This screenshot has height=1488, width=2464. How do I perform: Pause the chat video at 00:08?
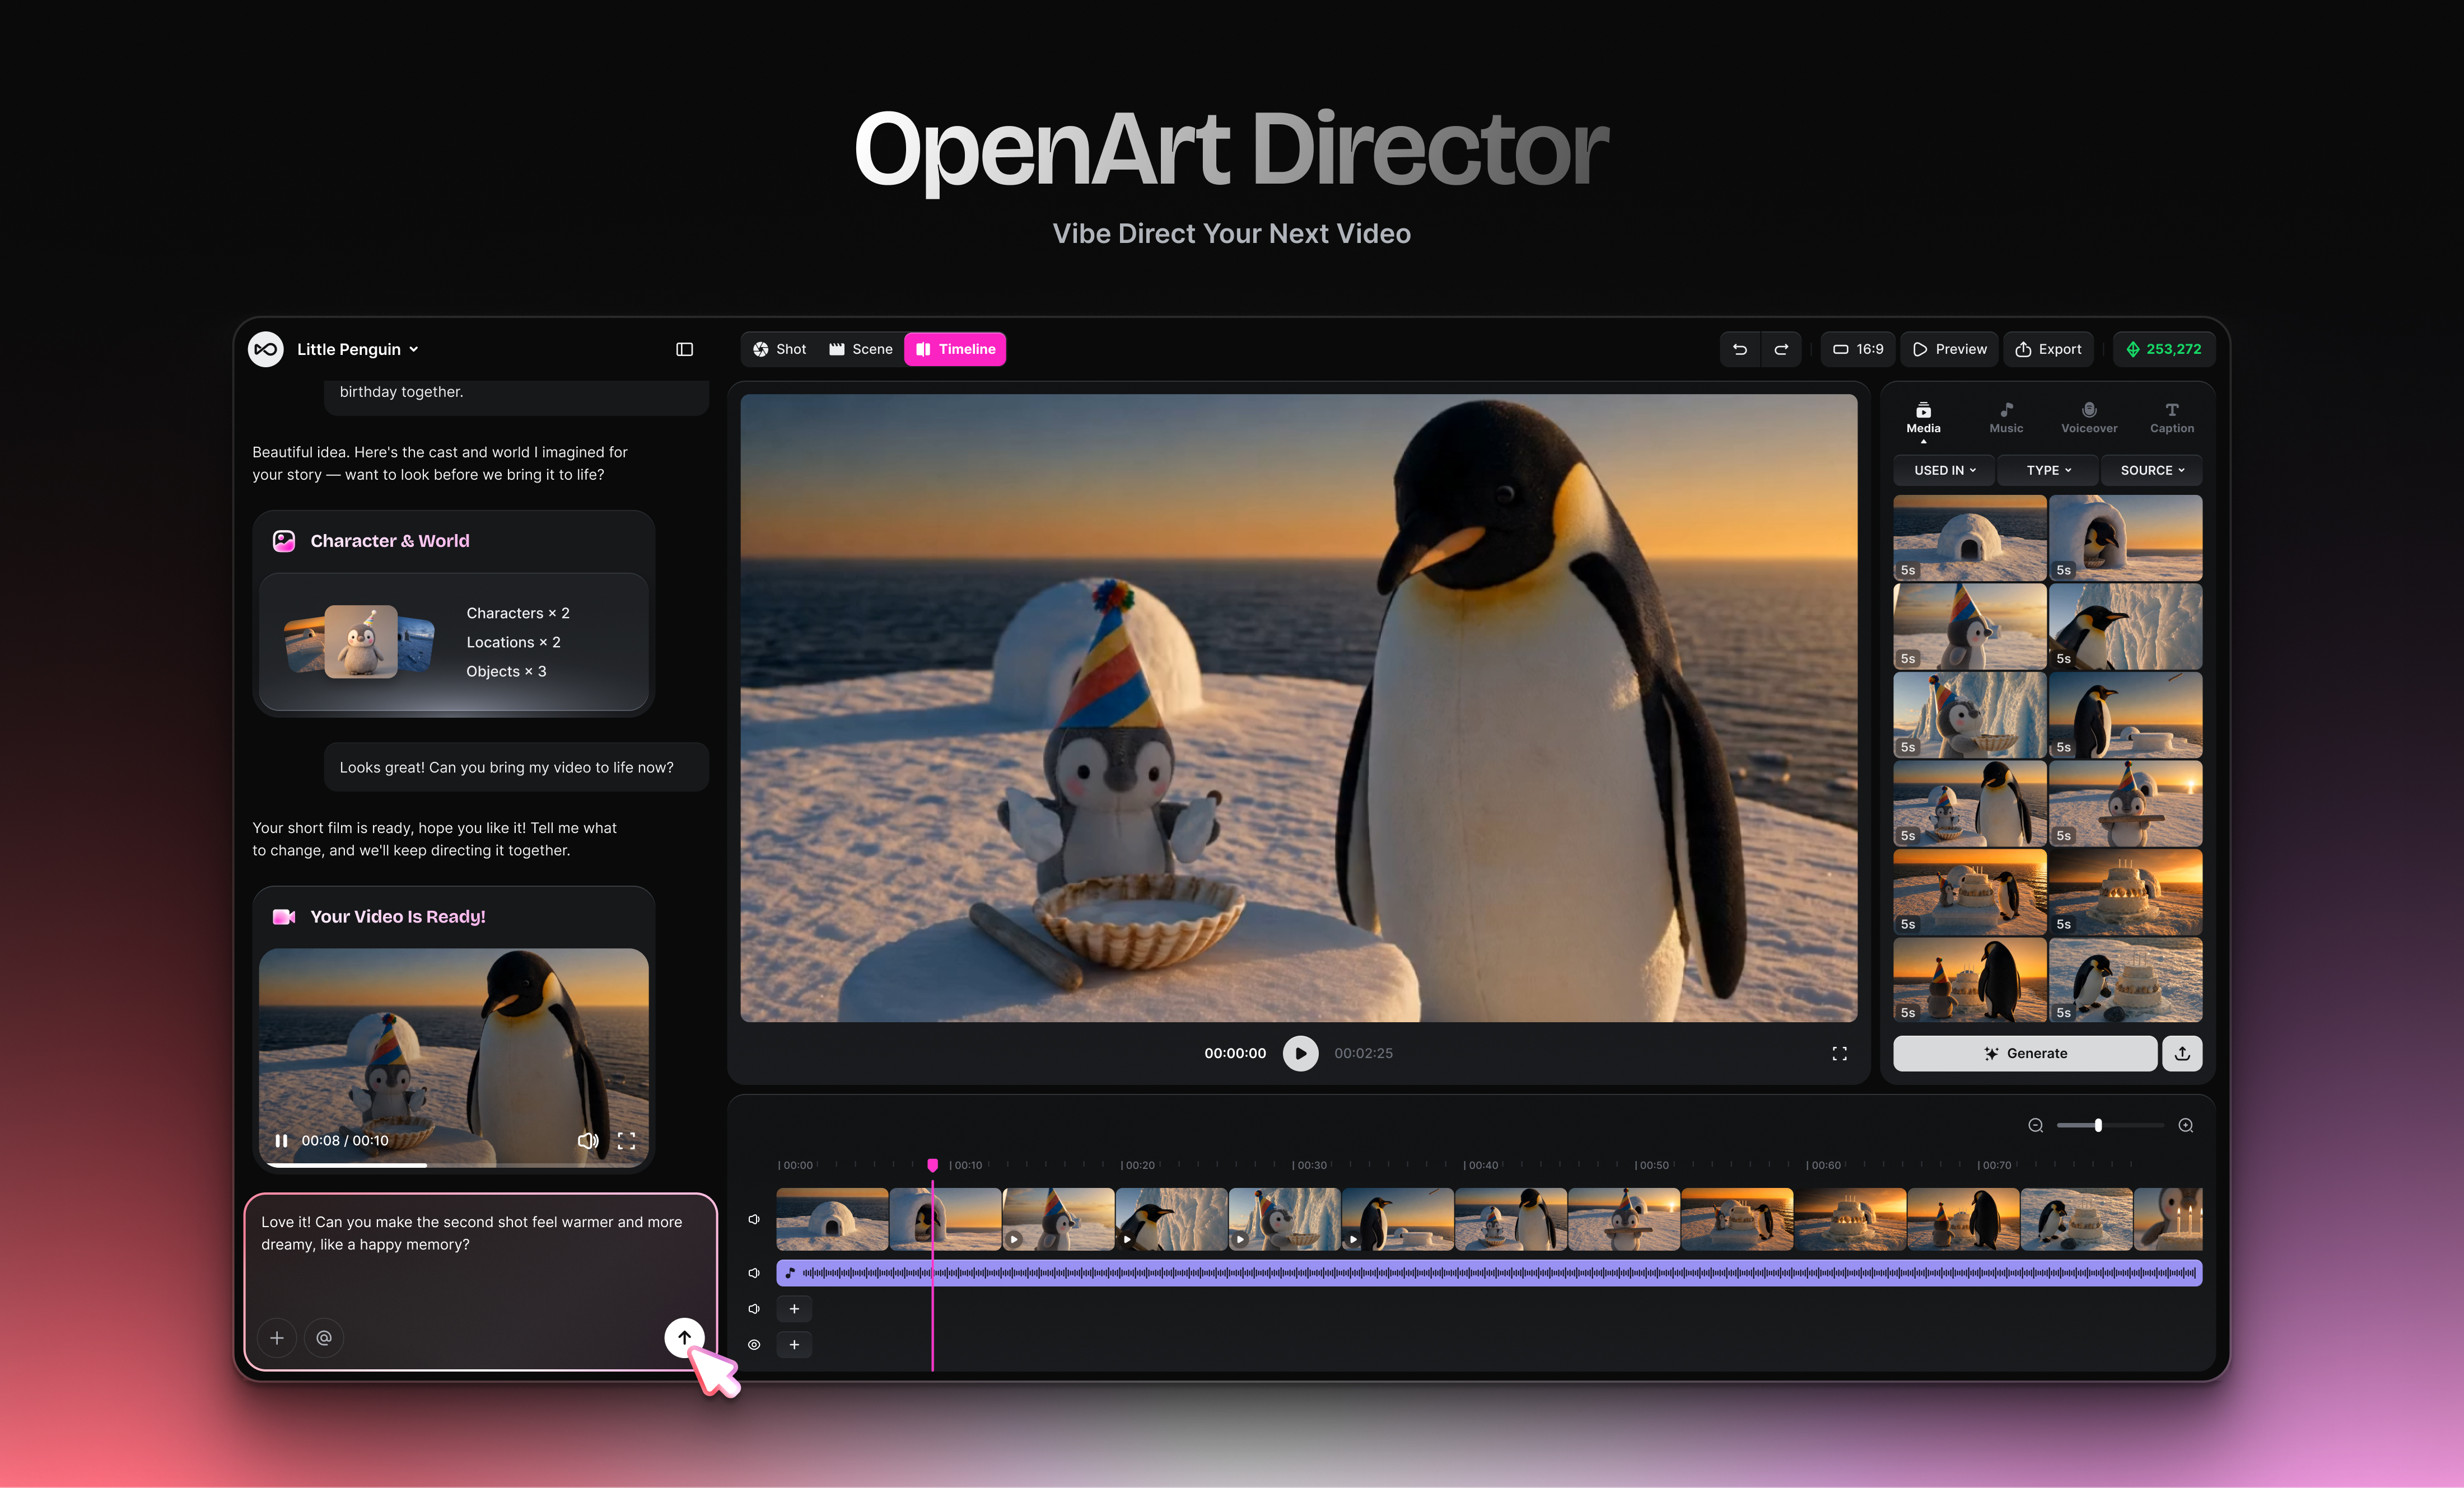coord(281,1141)
